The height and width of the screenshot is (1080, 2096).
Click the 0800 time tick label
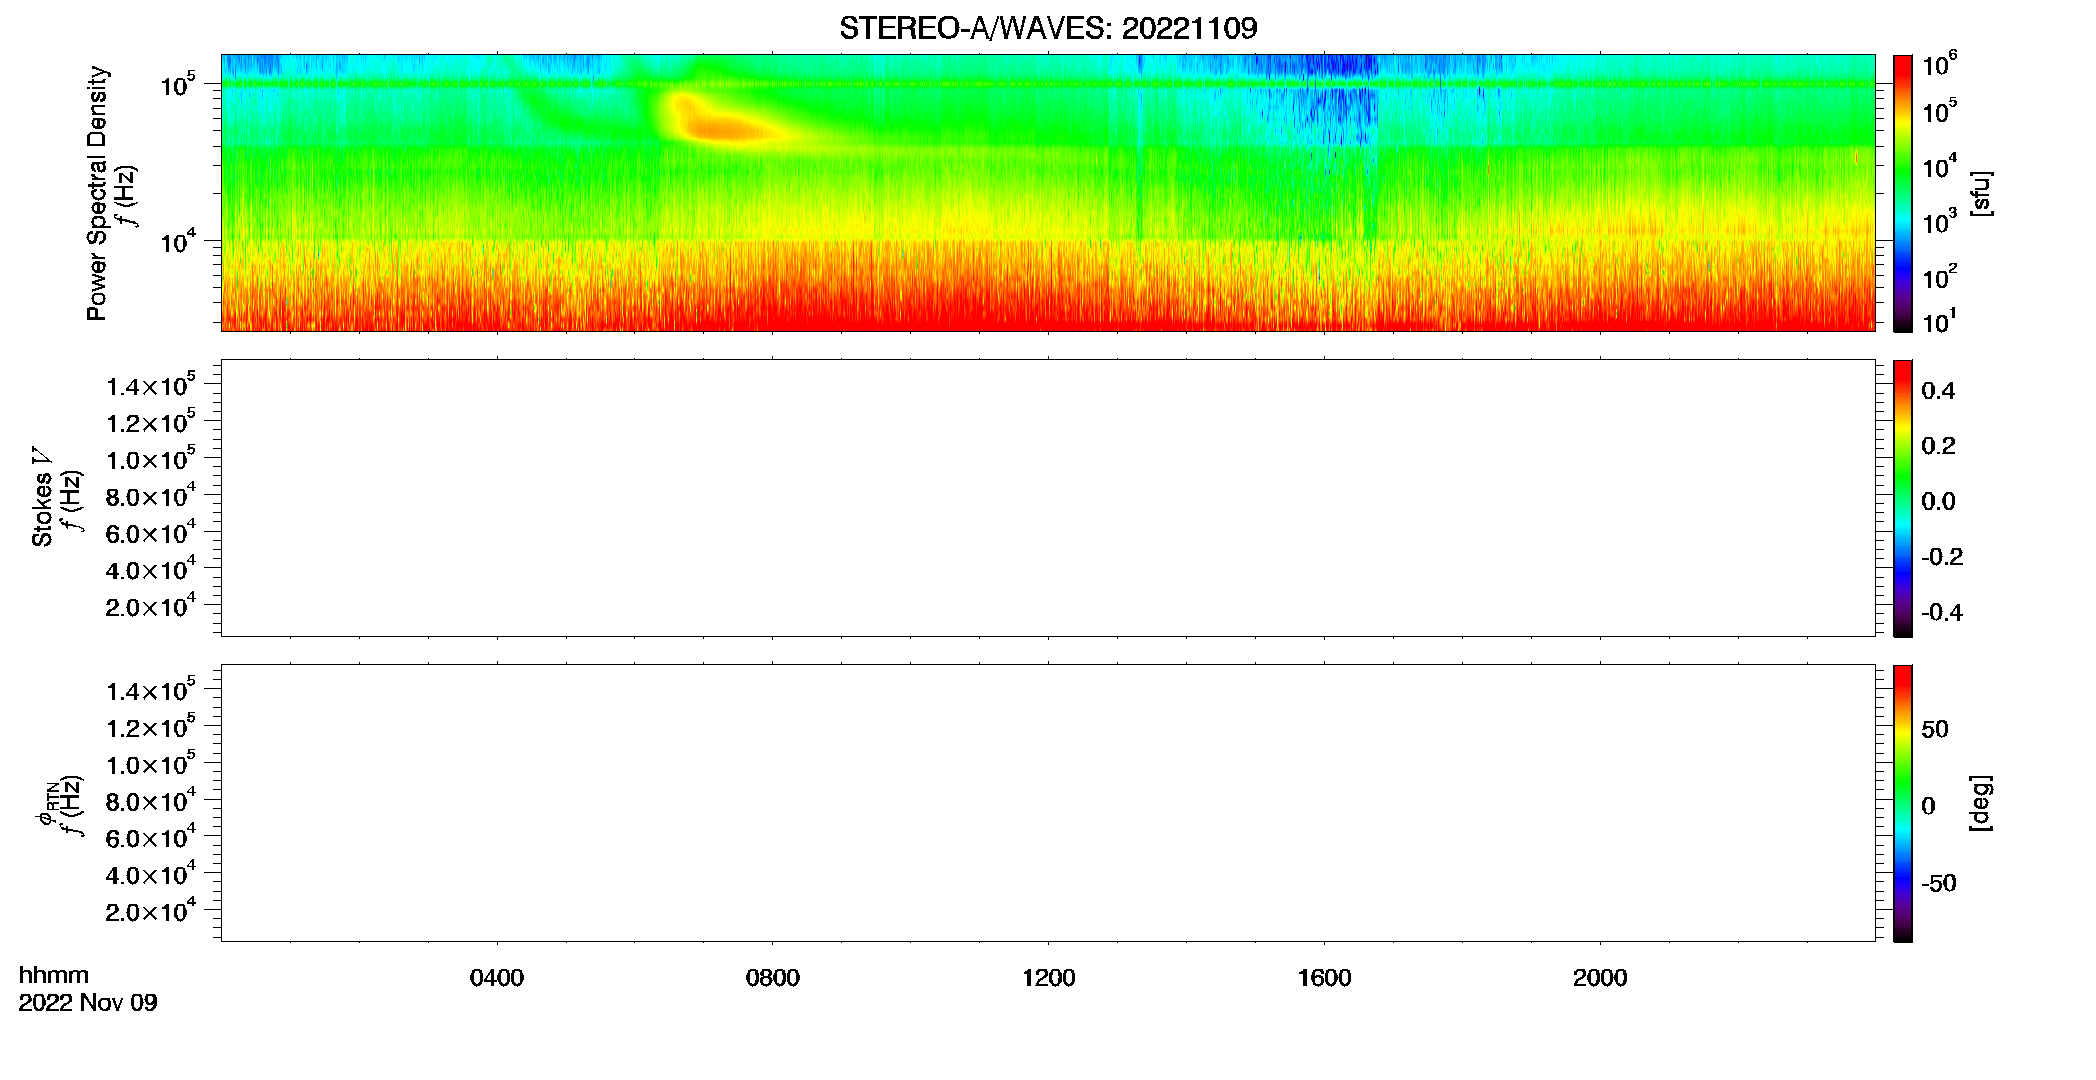pos(772,978)
